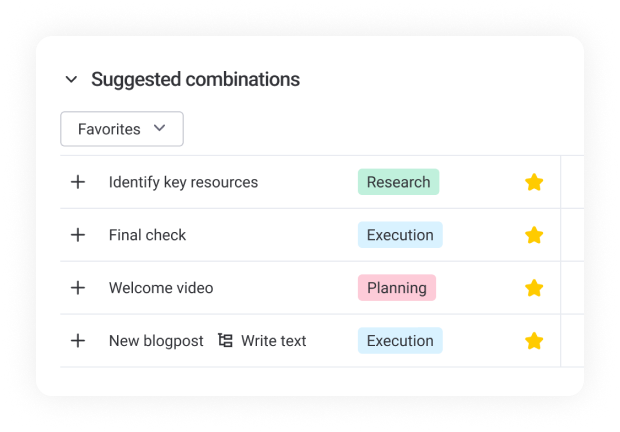Add the Final check task

pyautogui.click(x=78, y=235)
